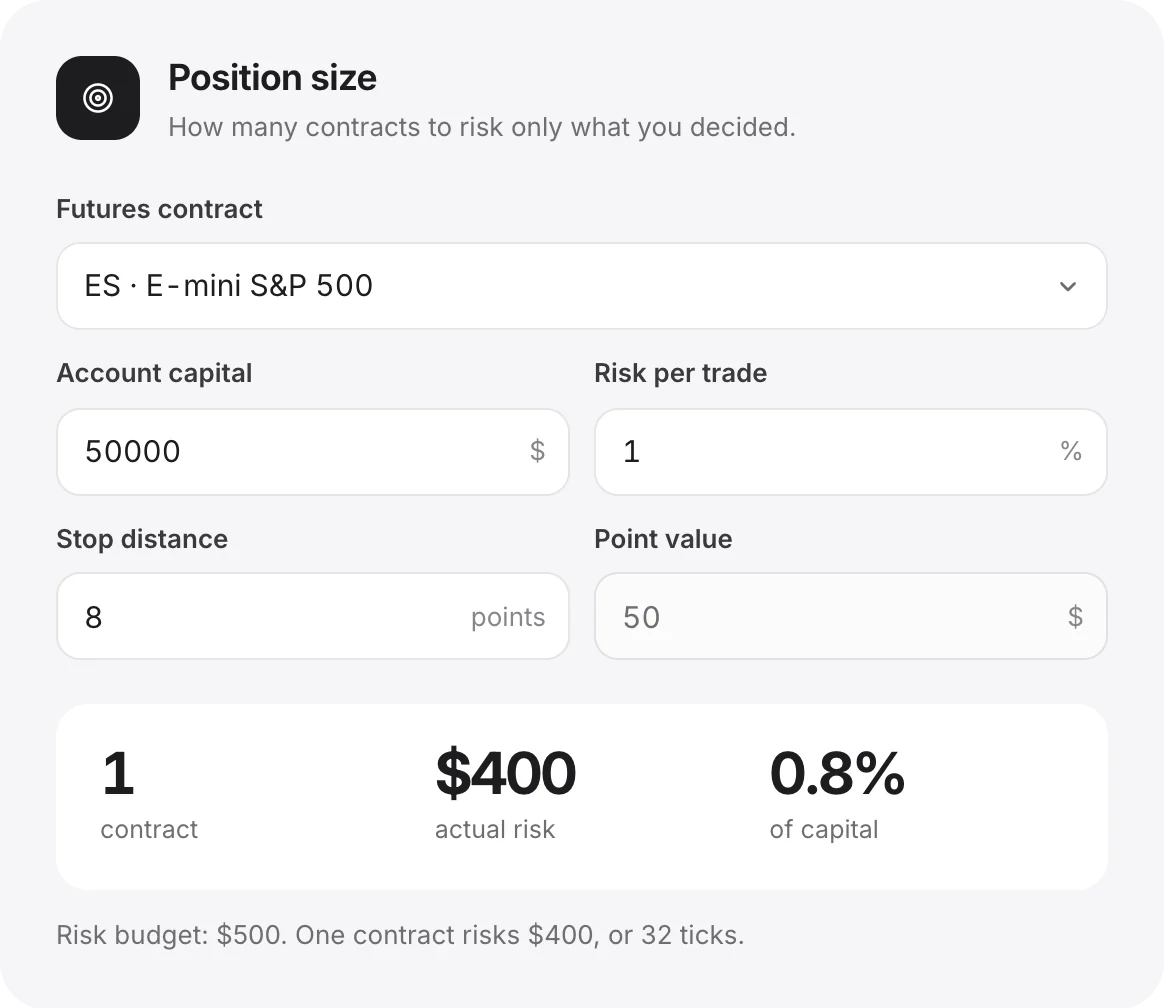Focus the Stop distance input field
Viewport: 1164px width, 1008px height.
[313, 616]
